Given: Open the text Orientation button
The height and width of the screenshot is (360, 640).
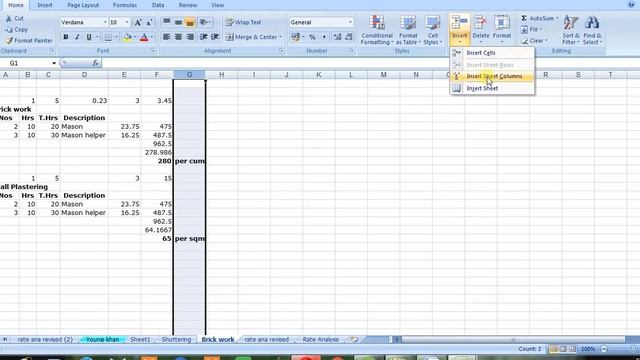Looking at the screenshot, I should coord(205,22).
